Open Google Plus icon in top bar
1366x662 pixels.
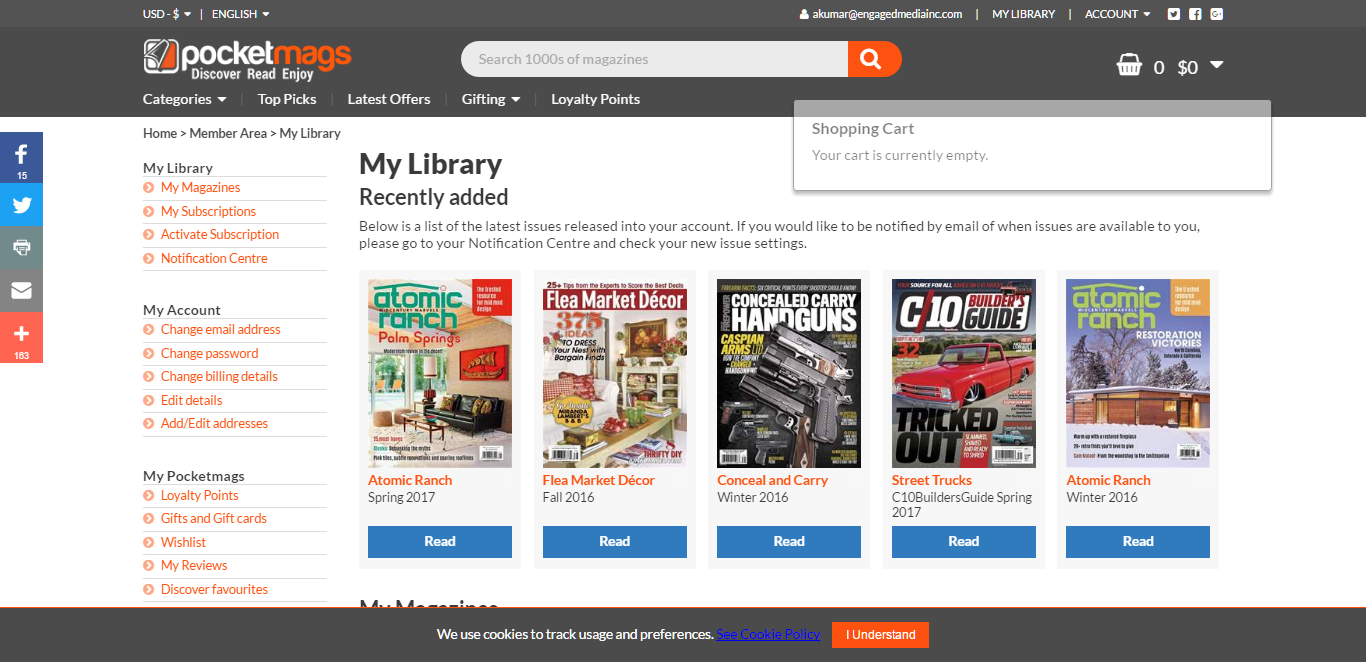click(x=1217, y=14)
